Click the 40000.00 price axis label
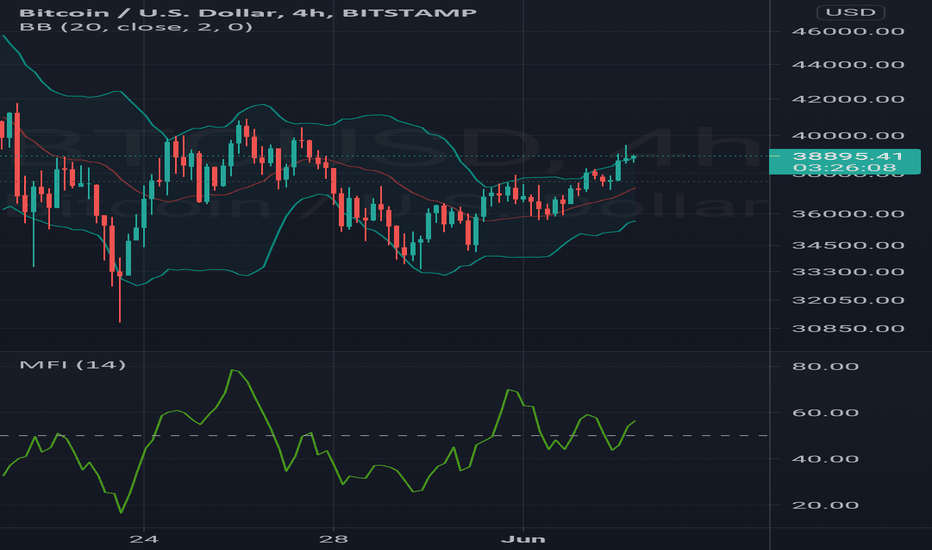 coord(848,136)
